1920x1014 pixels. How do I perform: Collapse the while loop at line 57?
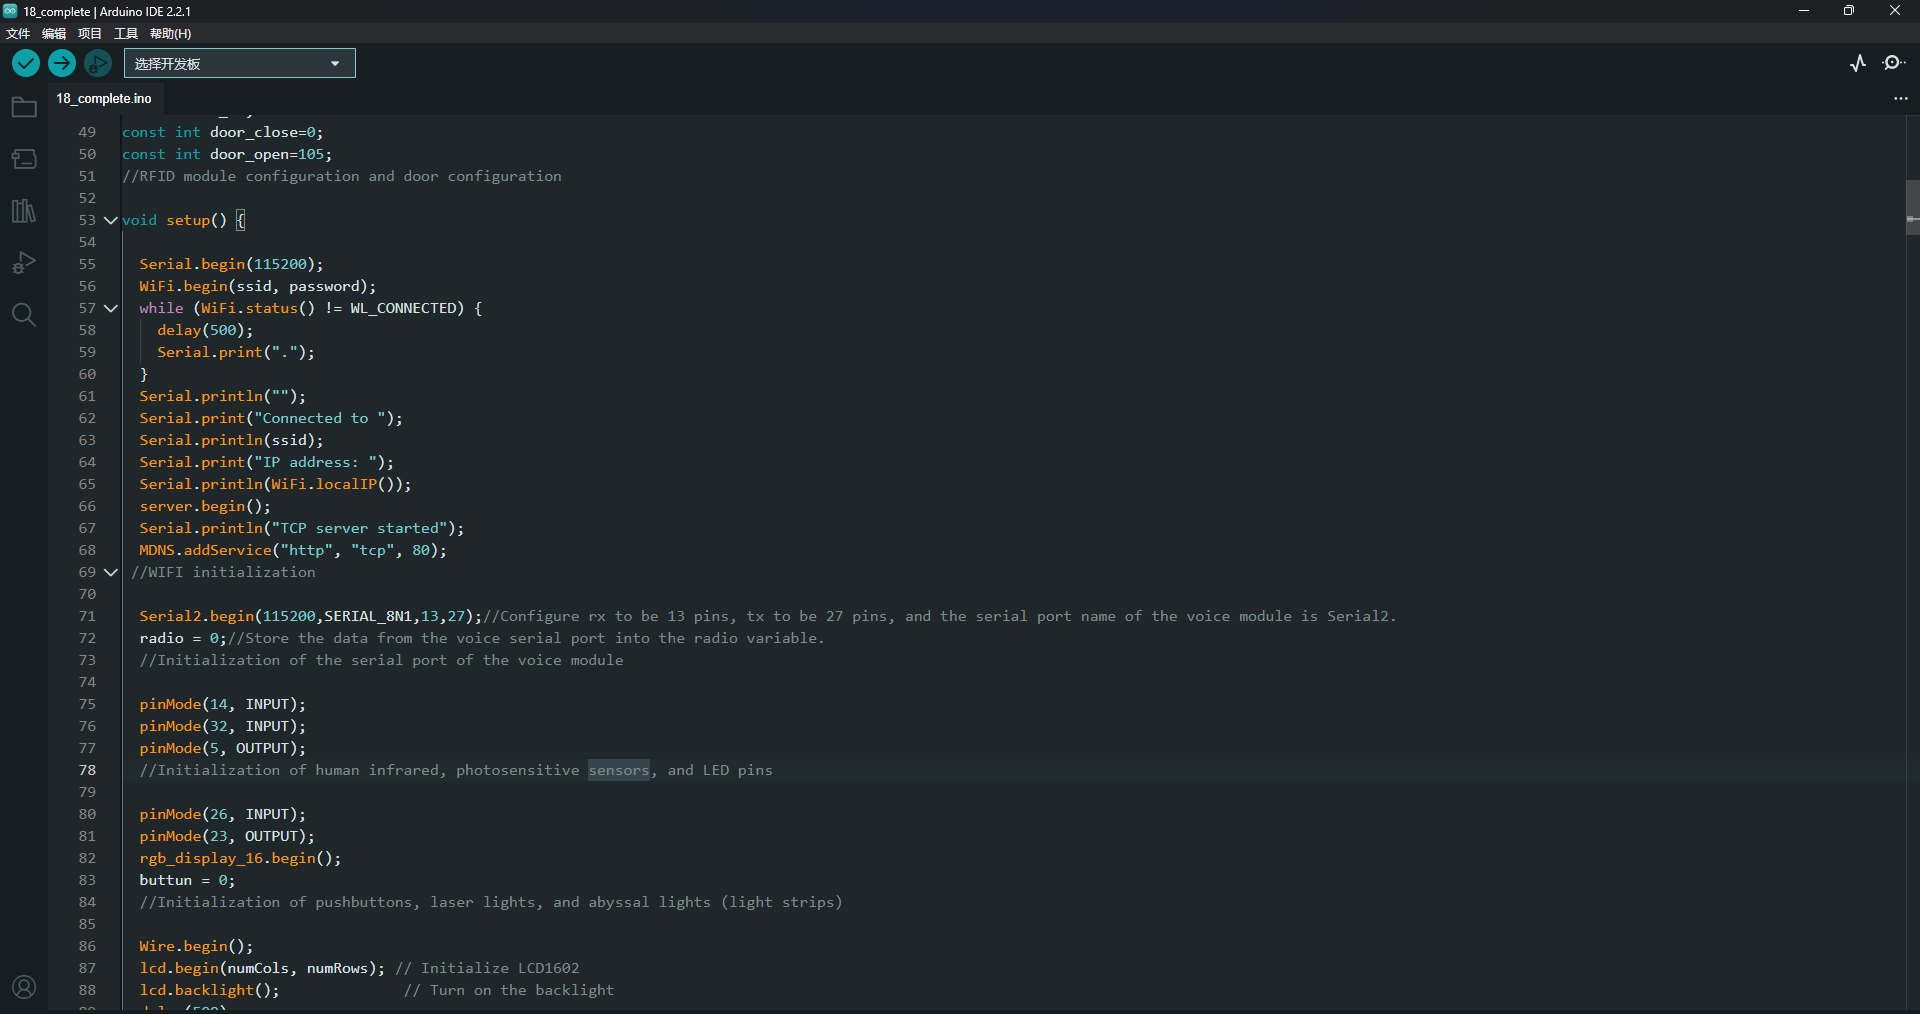110,308
